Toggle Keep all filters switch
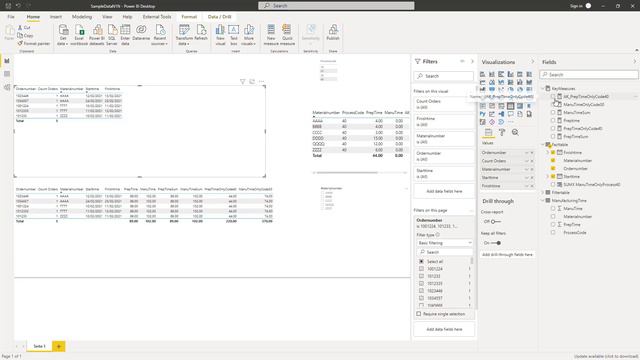Screen dimensions: 640x360 [x=496, y=243]
